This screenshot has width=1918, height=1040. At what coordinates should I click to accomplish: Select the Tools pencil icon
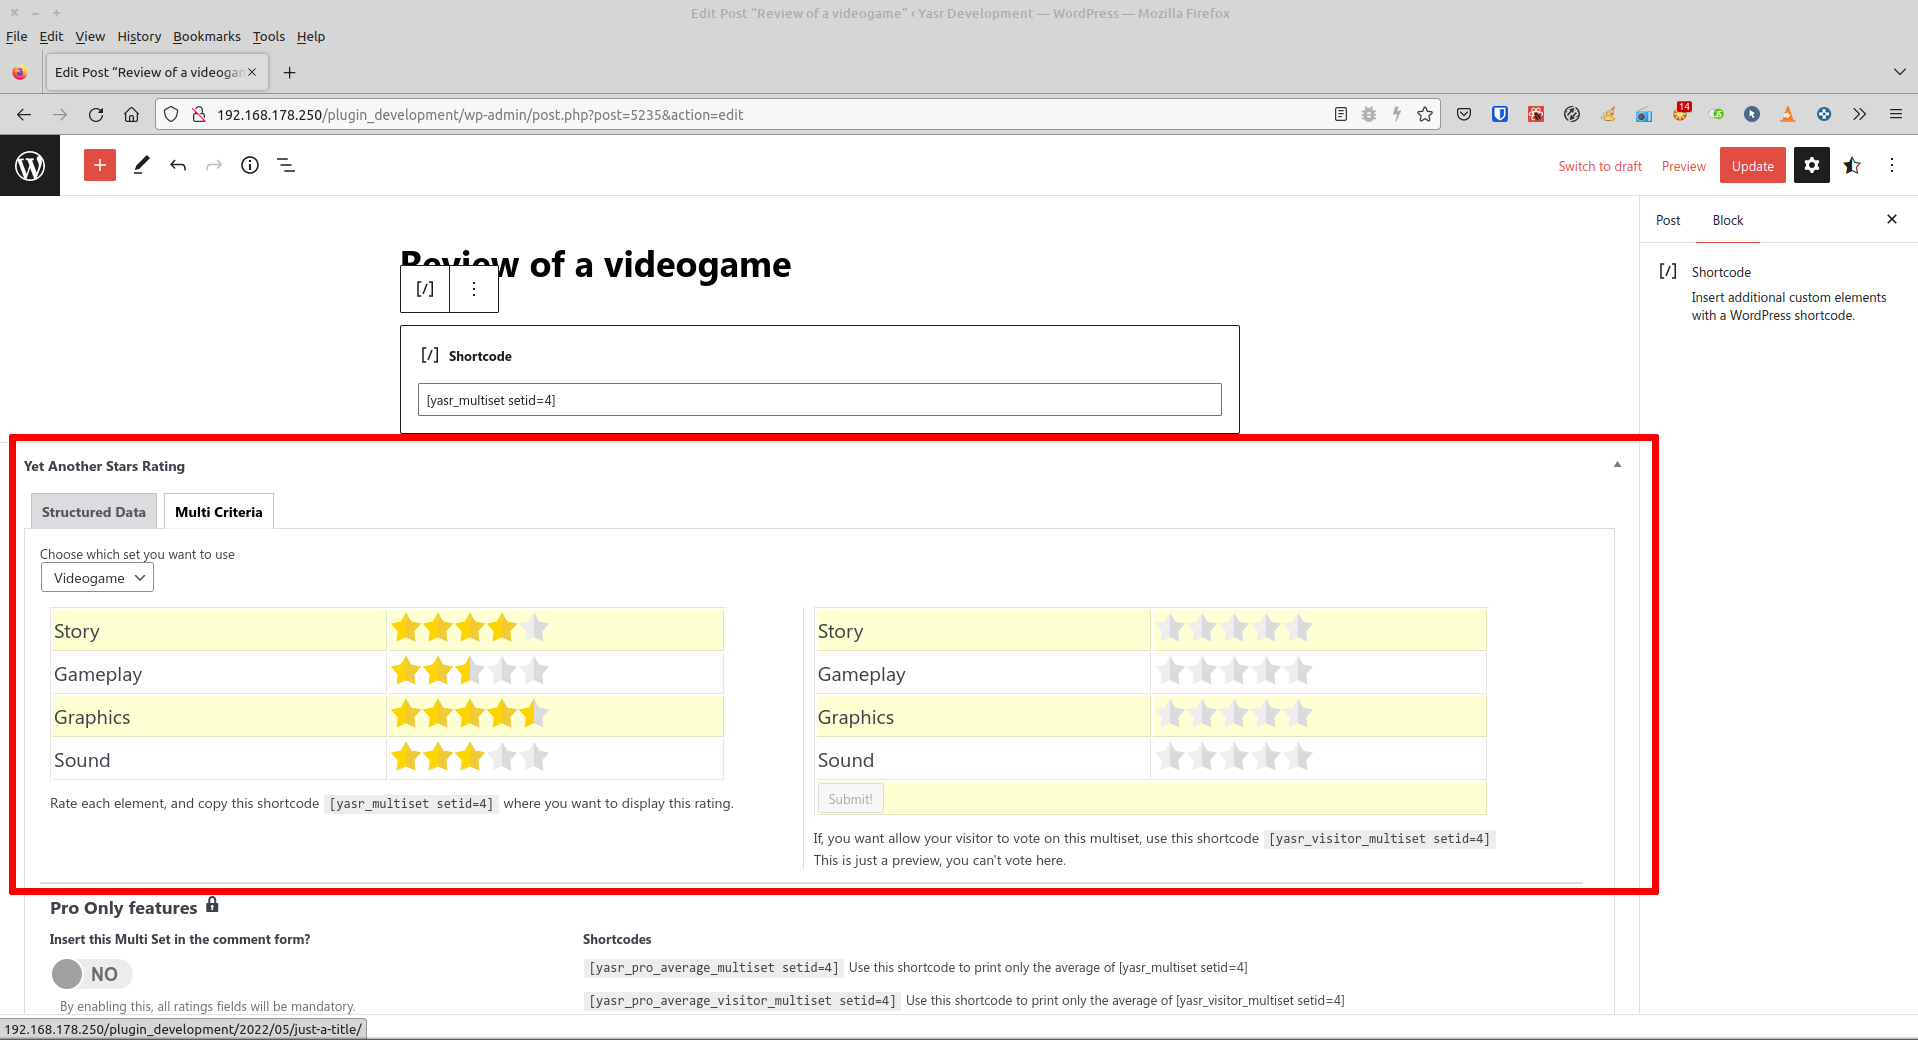[141, 166]
